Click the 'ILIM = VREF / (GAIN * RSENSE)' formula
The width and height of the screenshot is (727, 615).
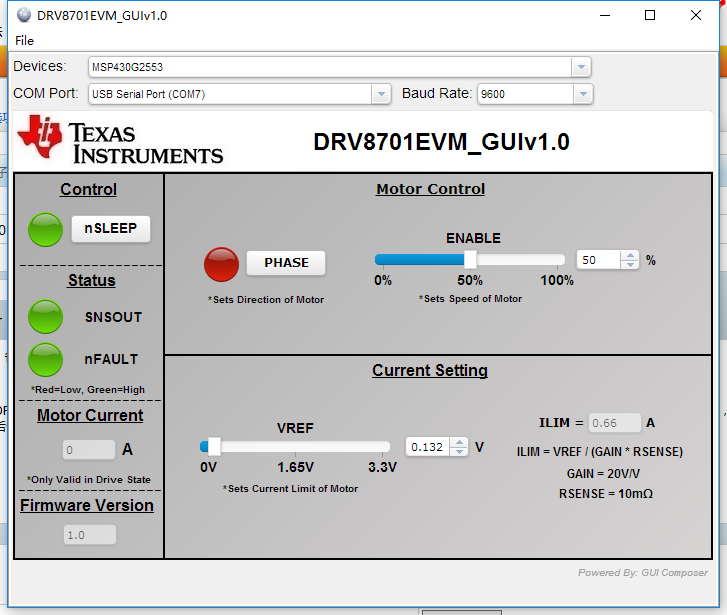[600, 452]
